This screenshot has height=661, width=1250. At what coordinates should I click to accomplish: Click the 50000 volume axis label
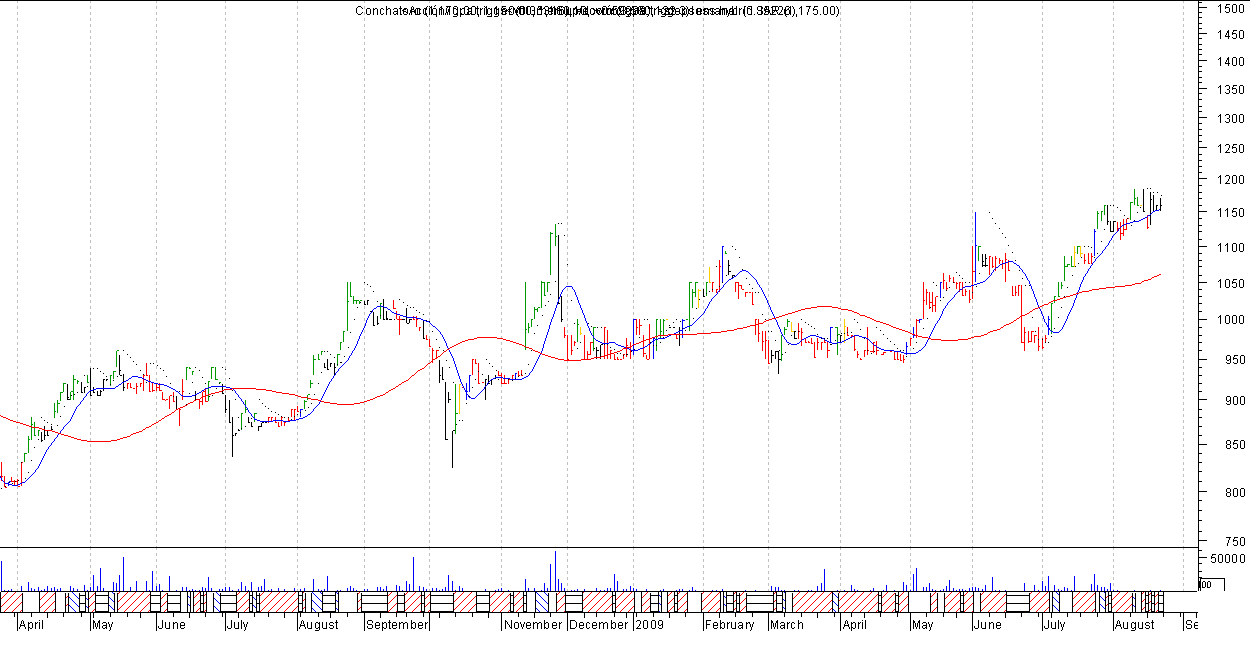(1227, 558)
